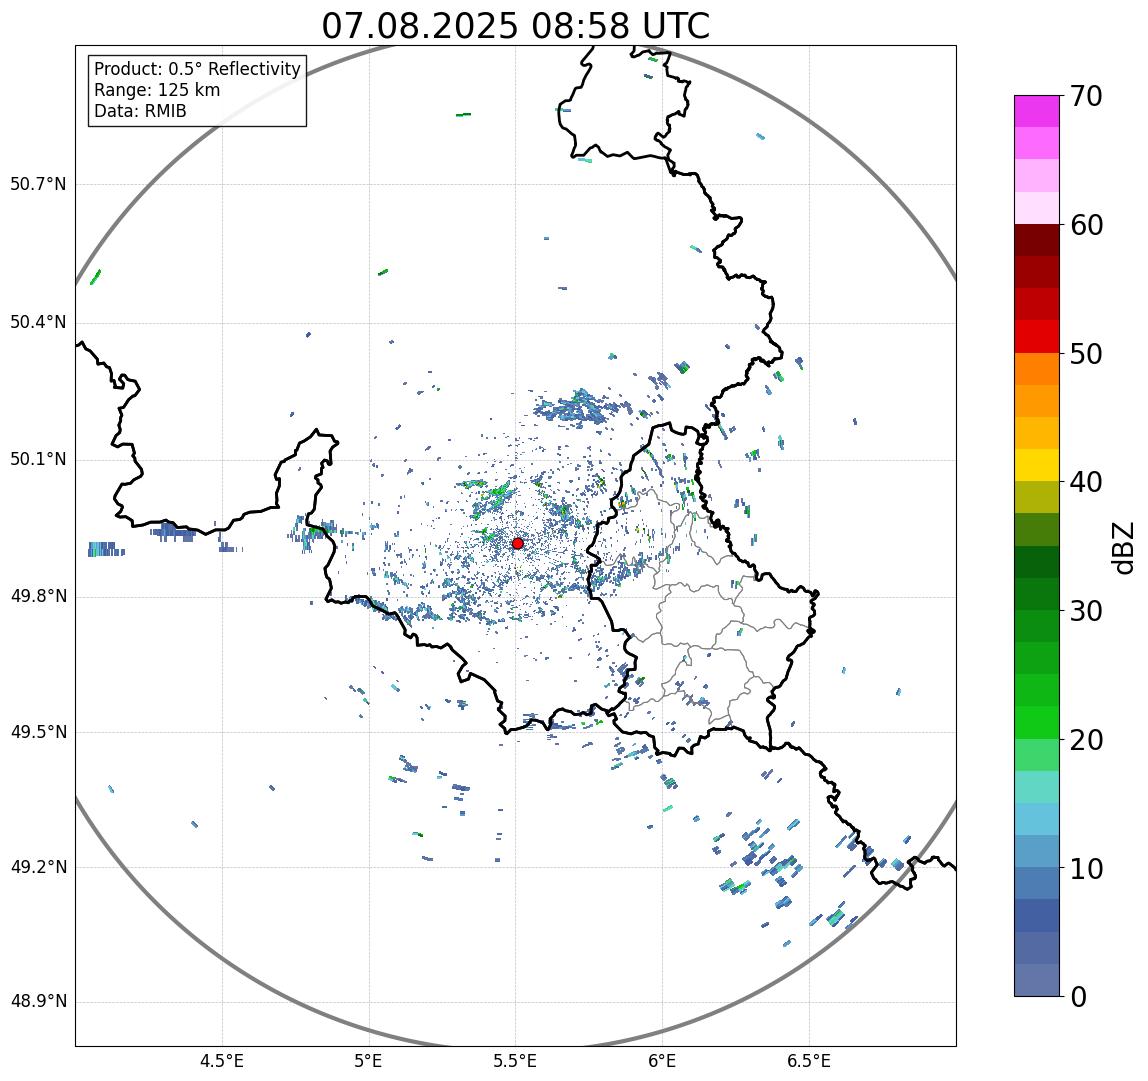1148x1081 pixels.
Task: Click the 6°E longitude label
Action: [663, 1061]
